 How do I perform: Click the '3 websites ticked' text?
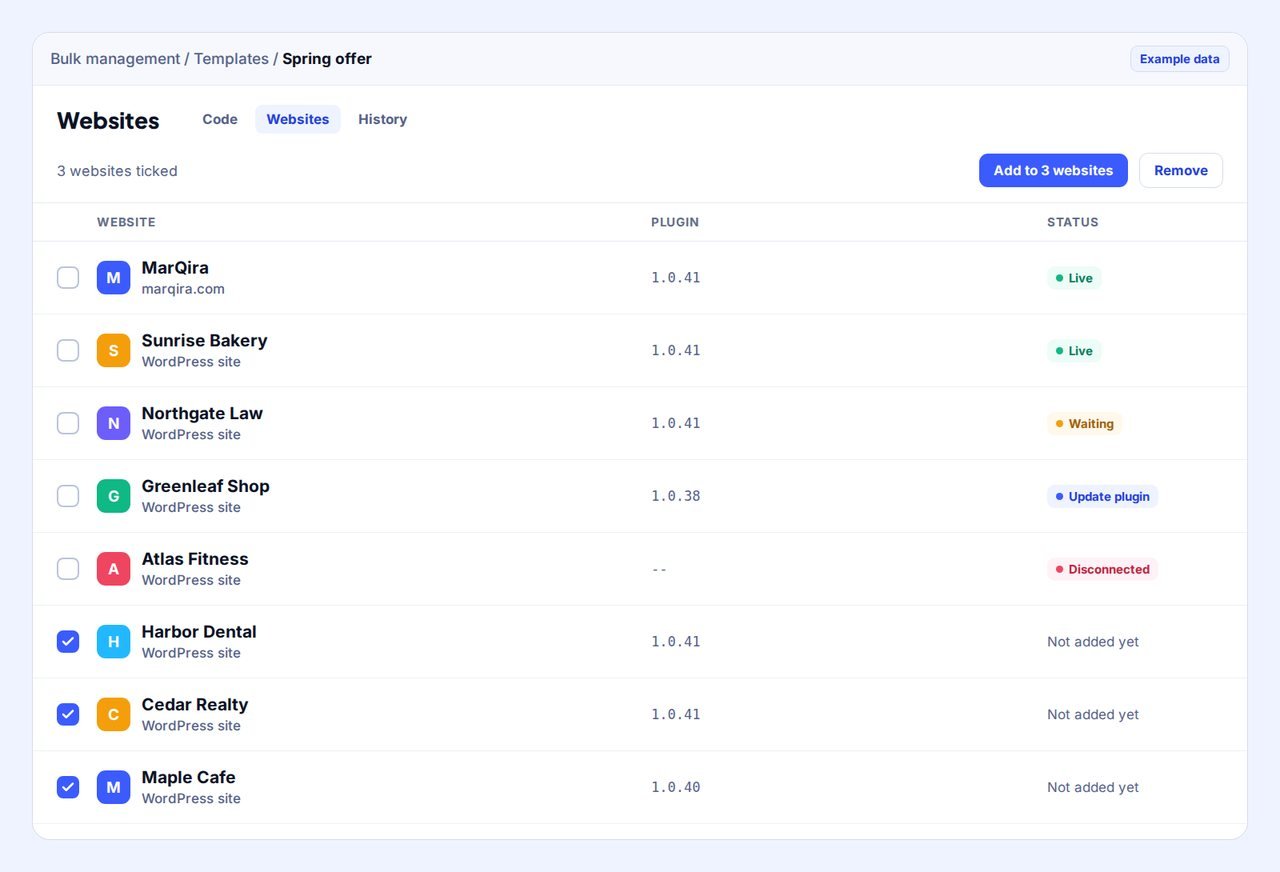click(x=117, y=171)
